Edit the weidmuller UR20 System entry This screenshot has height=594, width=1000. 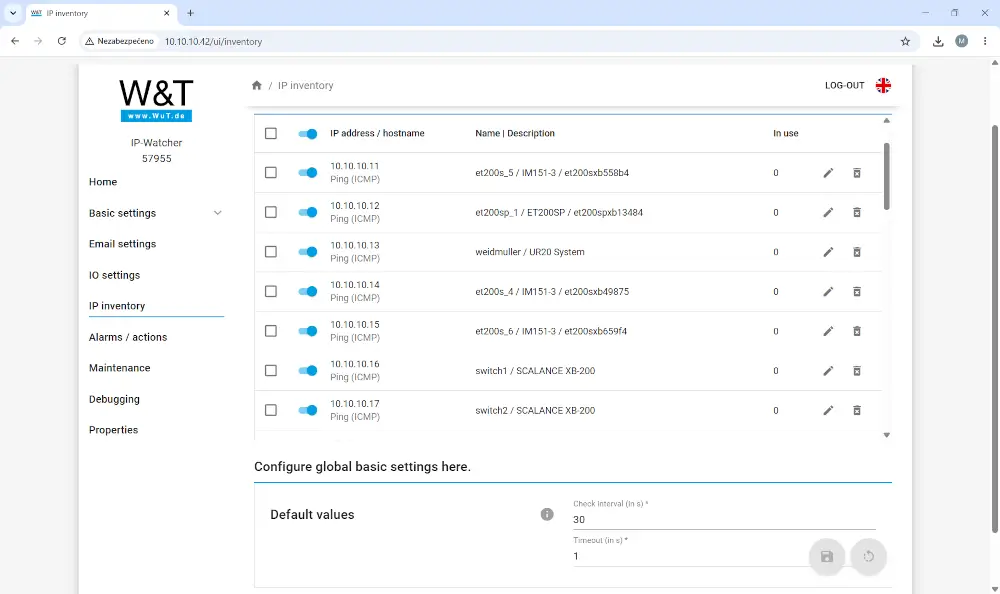[828, 252]
